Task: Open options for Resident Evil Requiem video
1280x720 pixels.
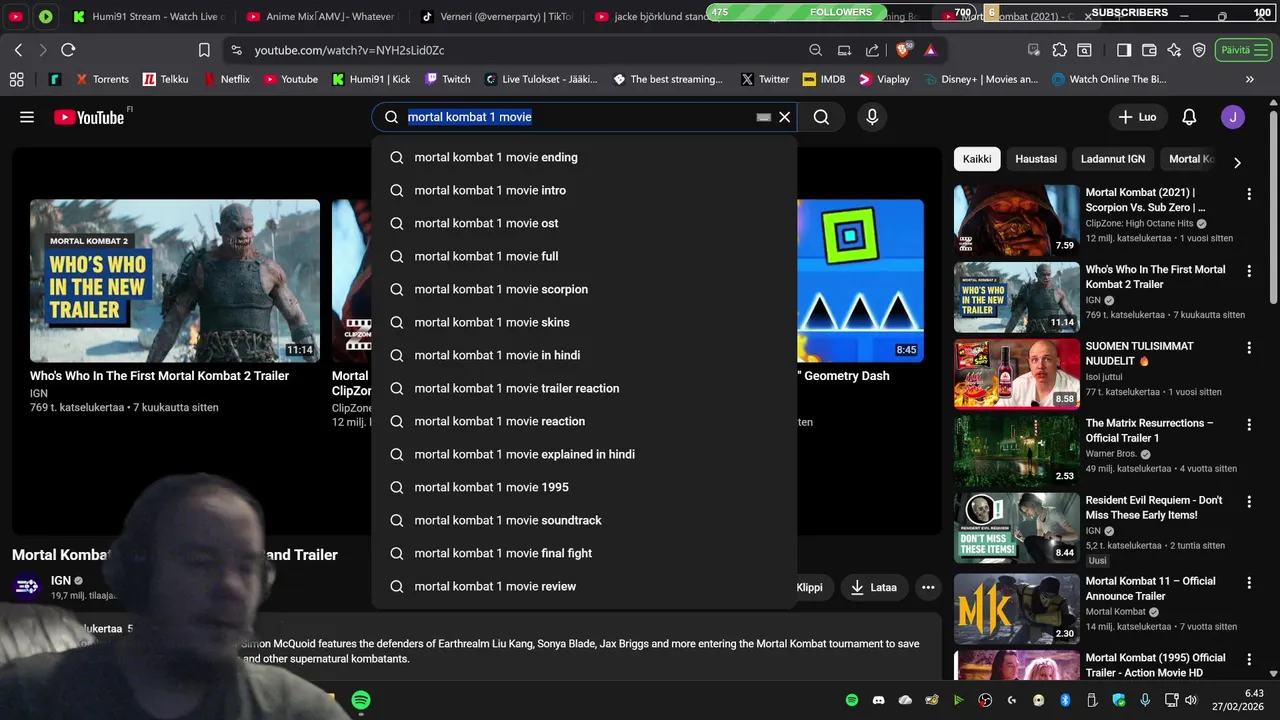Action: (x=1249, y=502)
